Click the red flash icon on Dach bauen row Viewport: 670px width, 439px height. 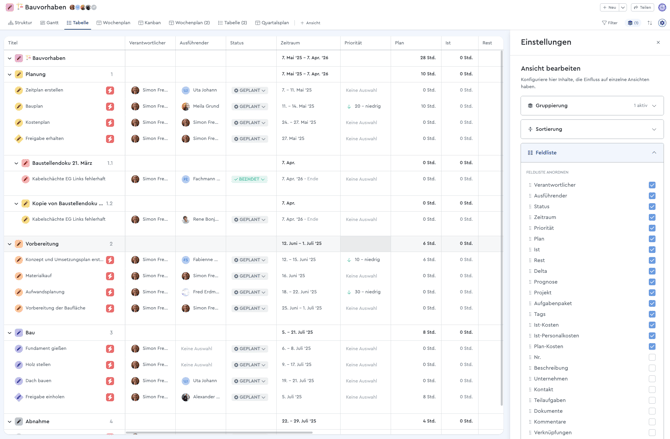(110, 381)
